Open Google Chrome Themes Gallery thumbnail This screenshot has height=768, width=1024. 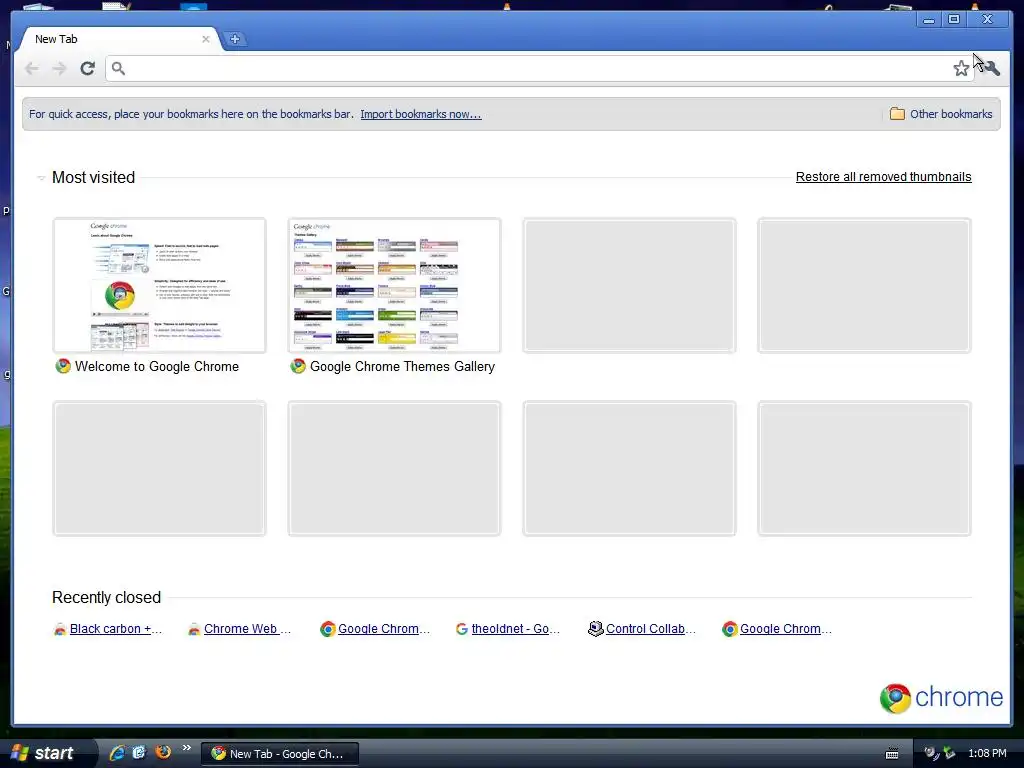[x=394, y=285]
